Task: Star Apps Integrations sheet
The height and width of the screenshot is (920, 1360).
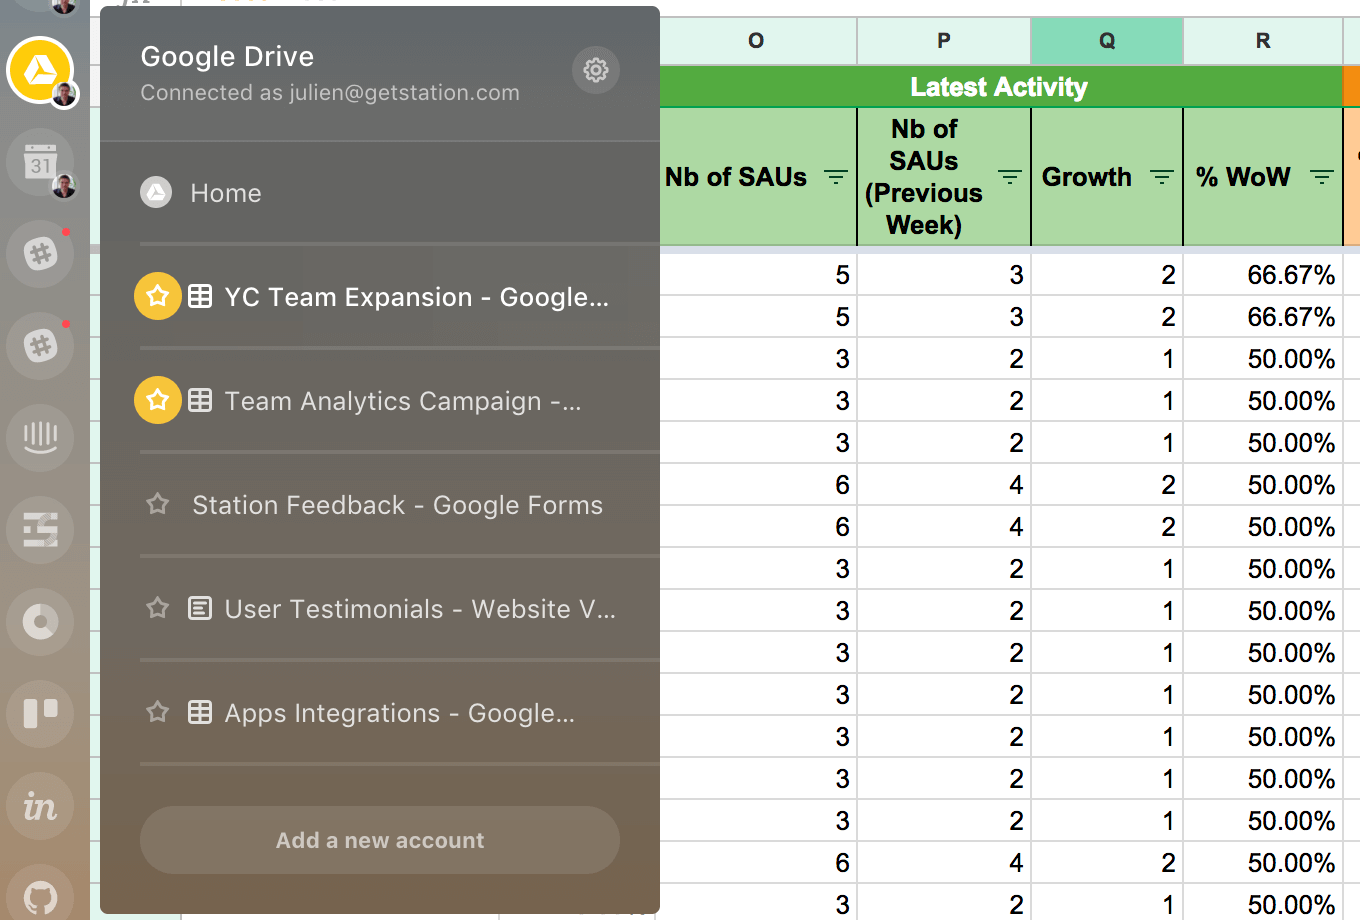Action: click(158, 712)
